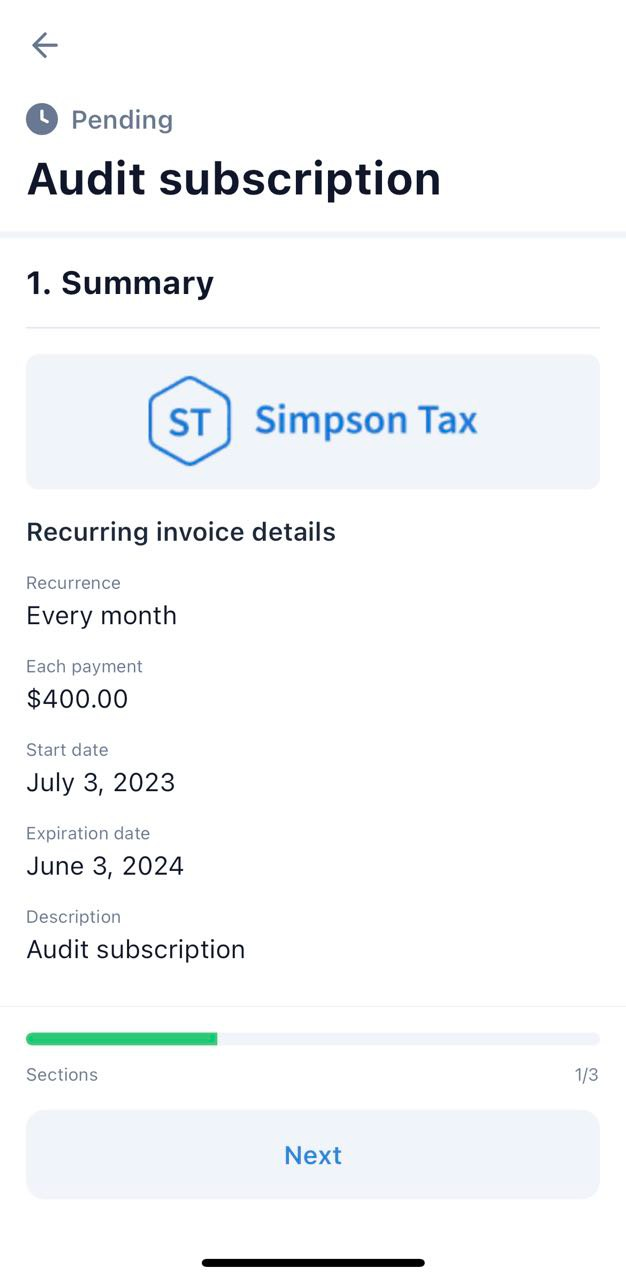
Task: Click the Pending clock status icon
Action: (42, 119)
